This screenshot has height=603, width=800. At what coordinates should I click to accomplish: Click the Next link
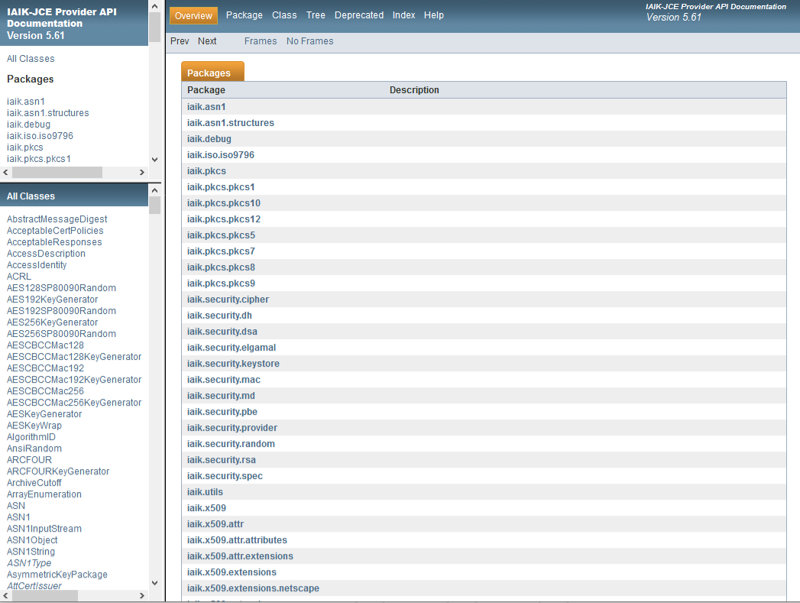[x=207, y=41]
